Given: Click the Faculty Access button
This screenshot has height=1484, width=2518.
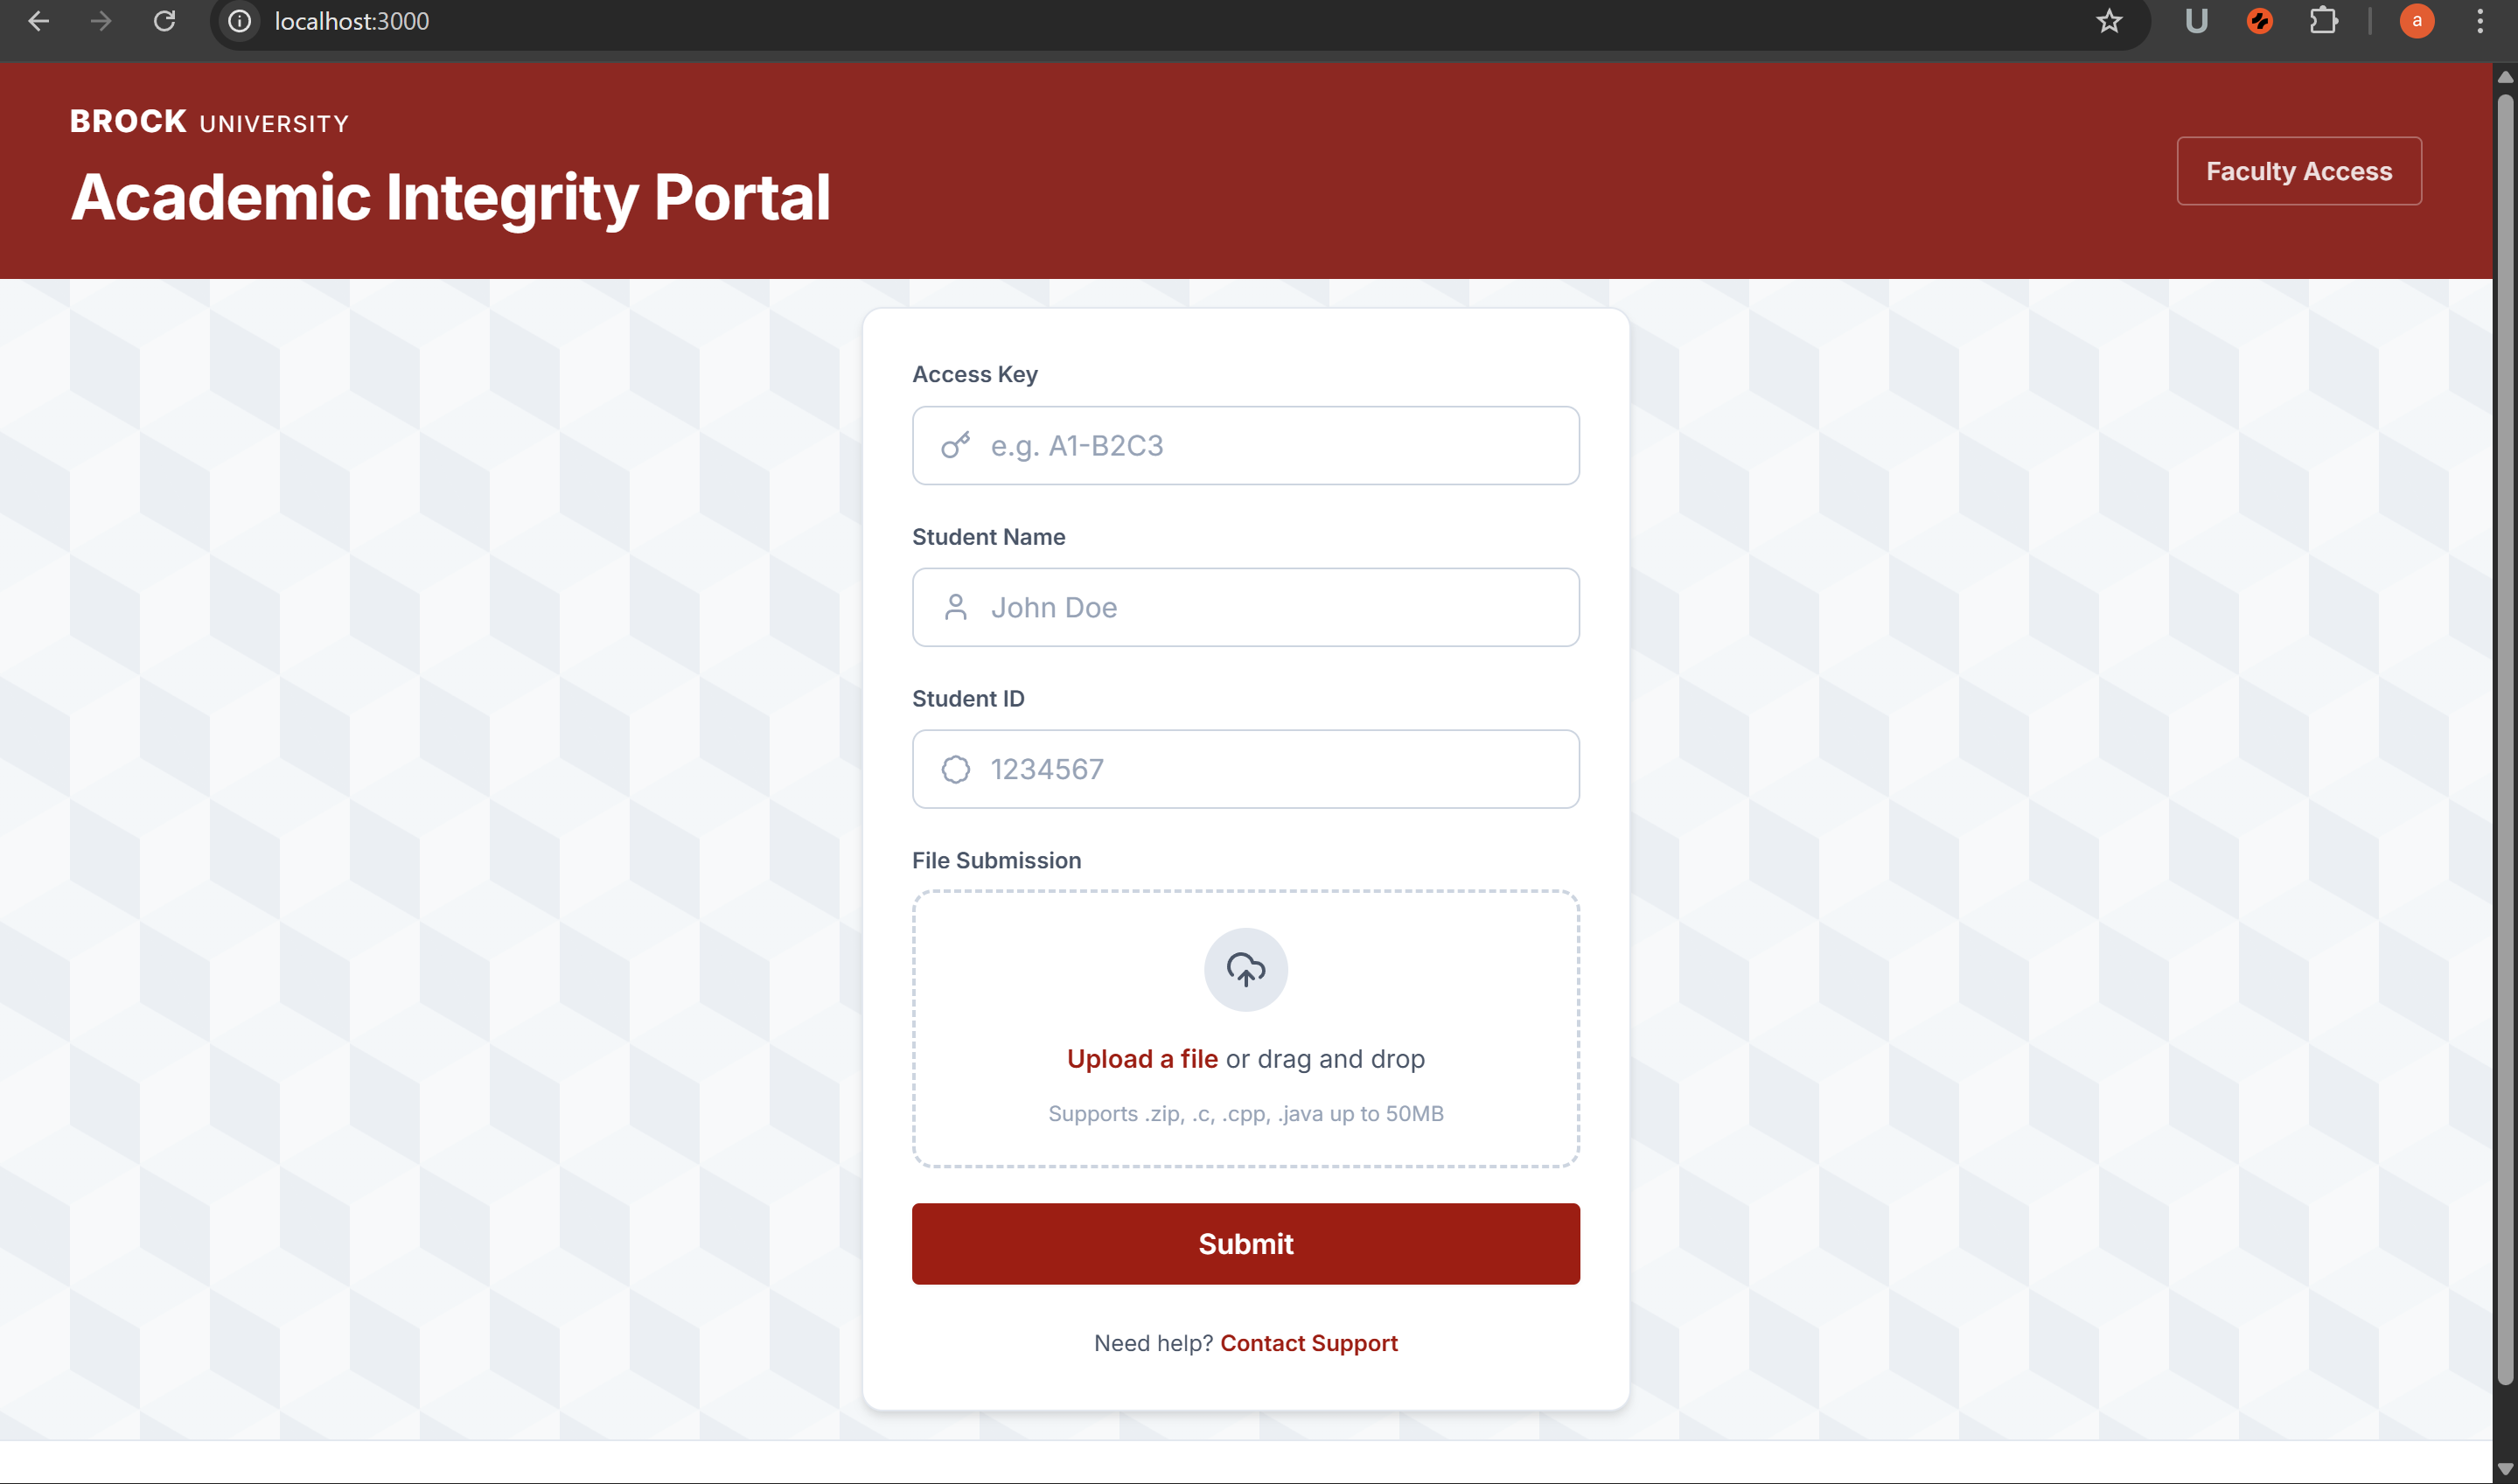Looking at the screenshot, I should pos(2299,170).
